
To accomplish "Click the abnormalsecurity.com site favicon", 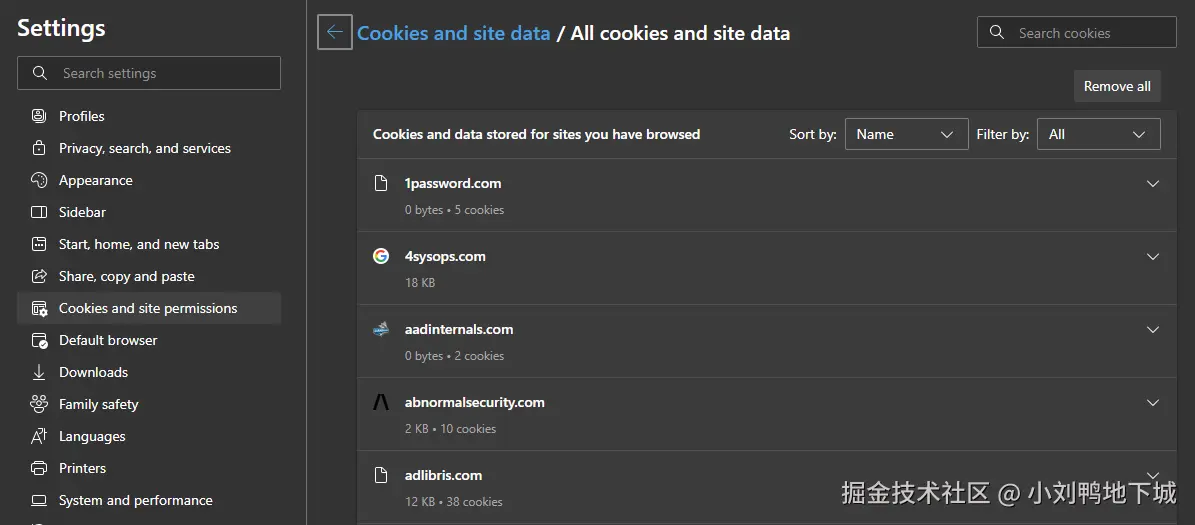I will [381, 402].
